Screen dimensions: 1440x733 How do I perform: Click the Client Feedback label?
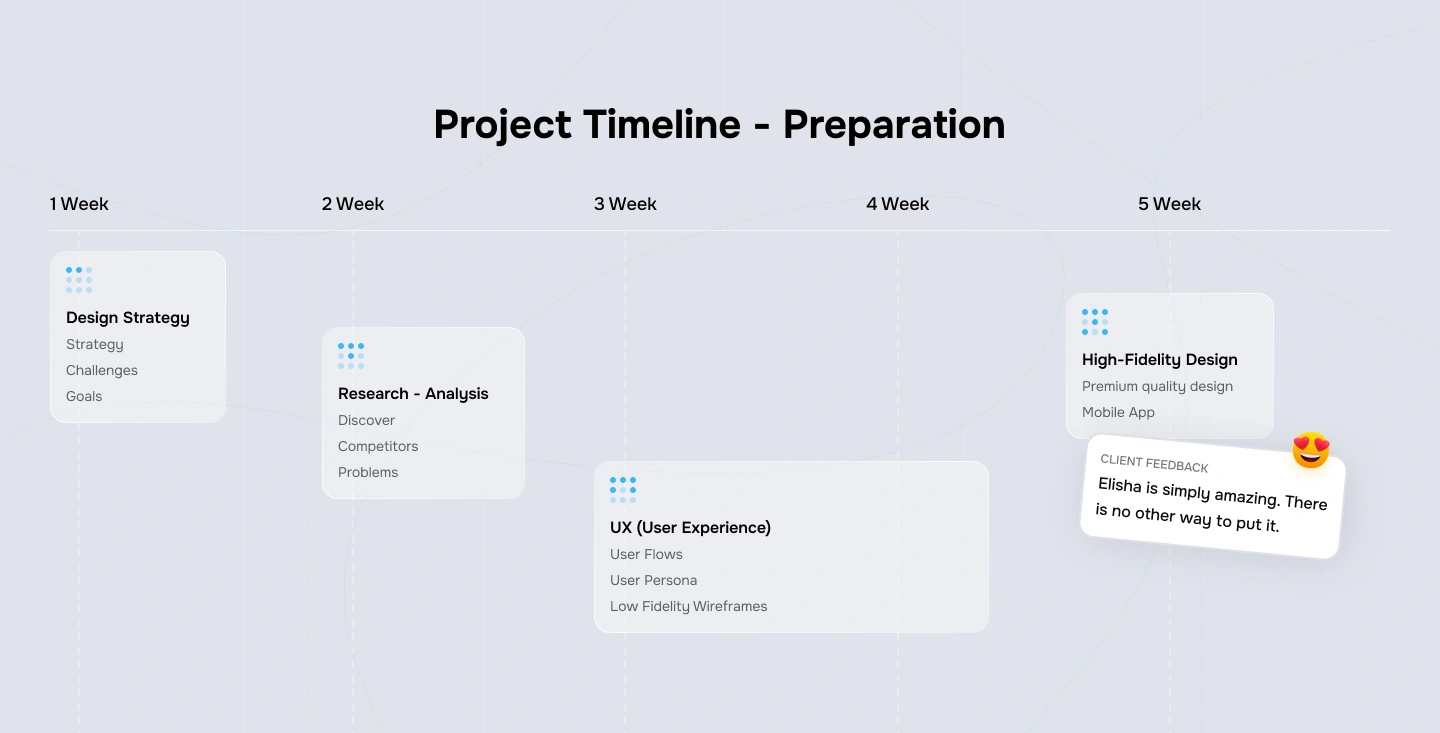[x=1154, y=463]
